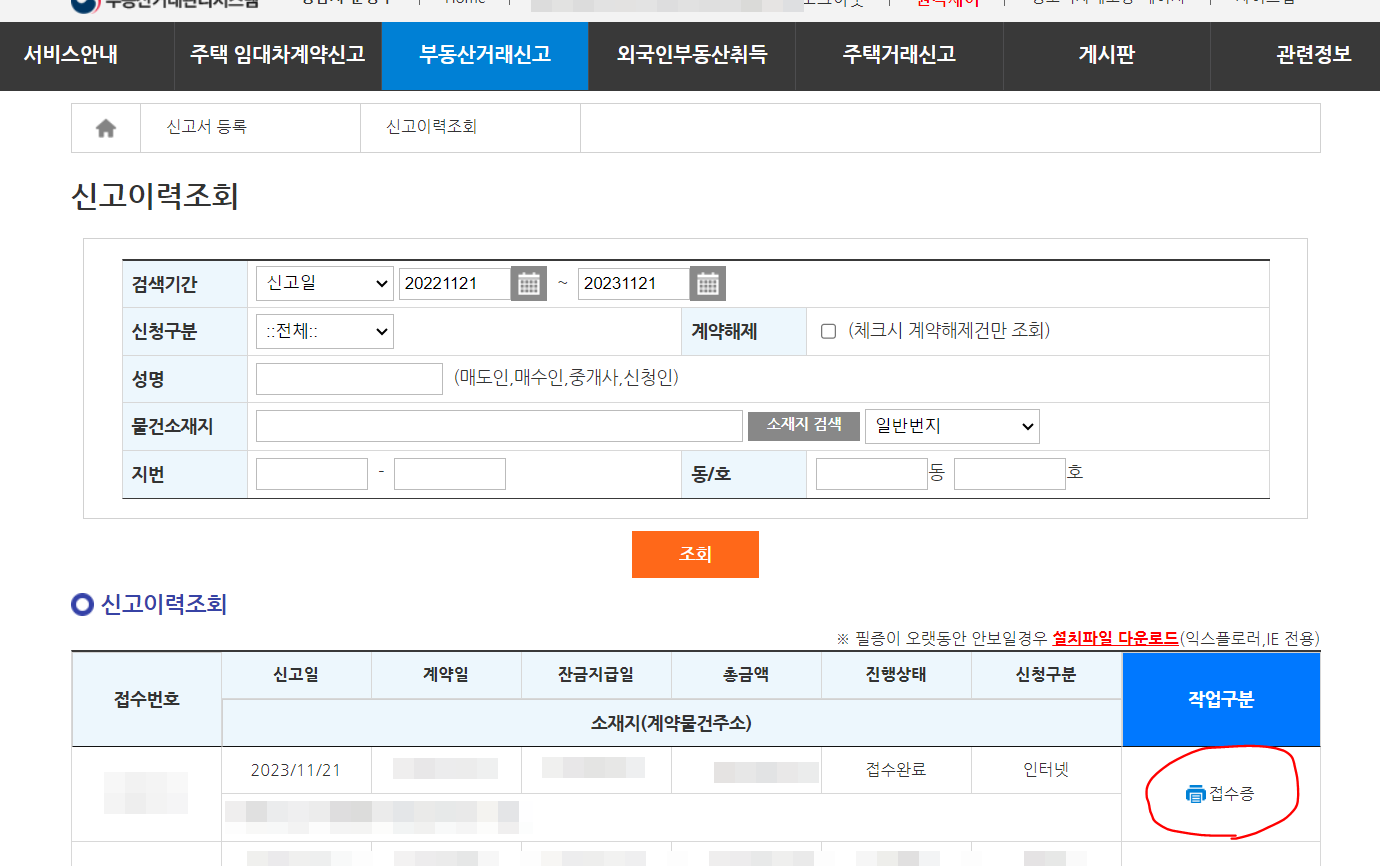Screen dimensions: 1380x866
Task: Select the 신청구분 column header in results table
Action: [1046, 675]
